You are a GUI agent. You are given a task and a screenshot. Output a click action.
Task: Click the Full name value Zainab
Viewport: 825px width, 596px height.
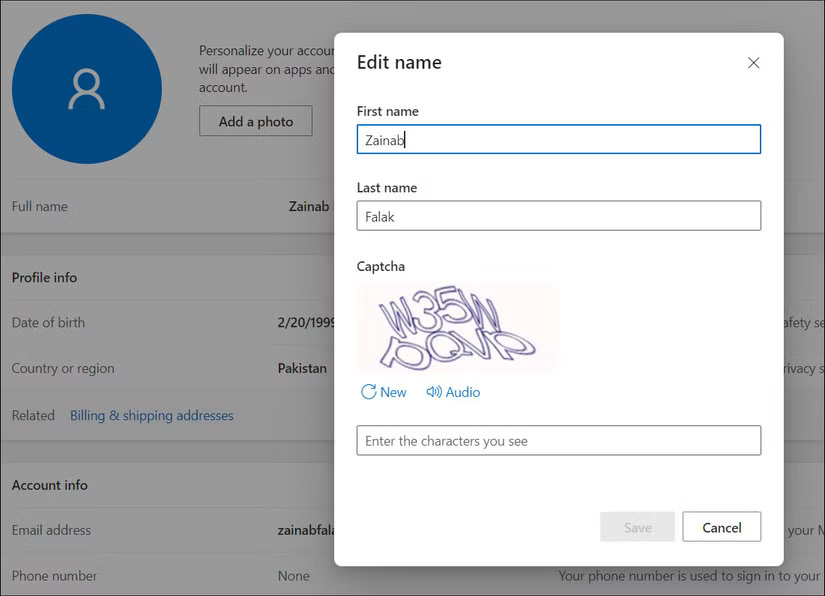[310, 206]
